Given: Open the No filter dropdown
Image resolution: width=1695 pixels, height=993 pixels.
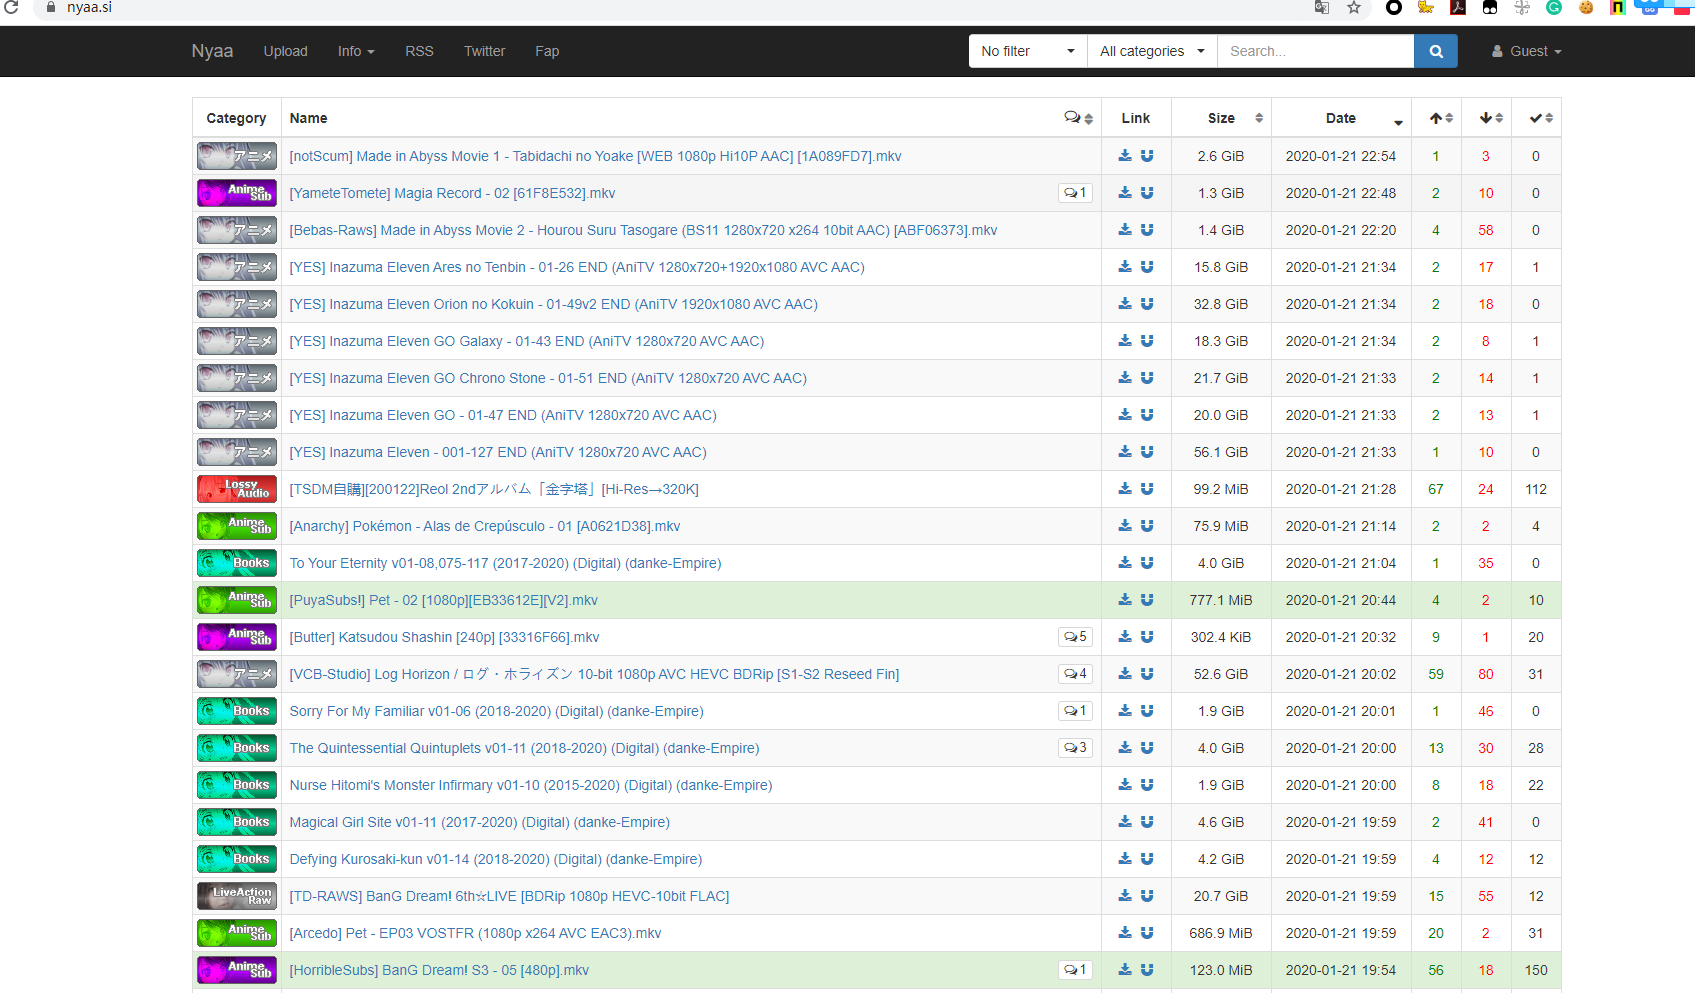Looking at the screenshot, I should [1027, 51].
